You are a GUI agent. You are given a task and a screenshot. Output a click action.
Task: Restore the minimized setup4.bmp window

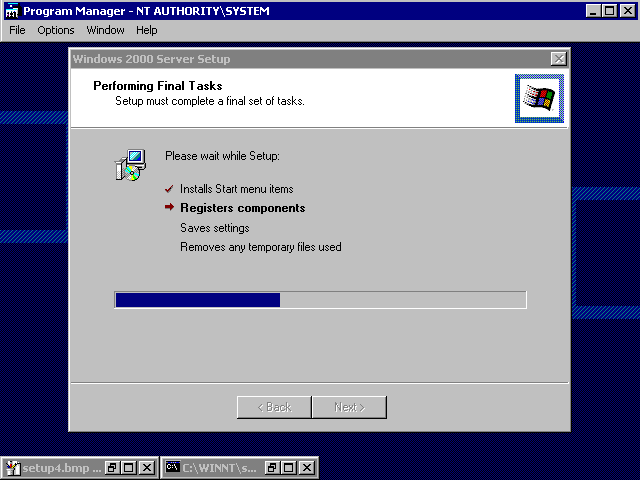click(x=113, y=467)
